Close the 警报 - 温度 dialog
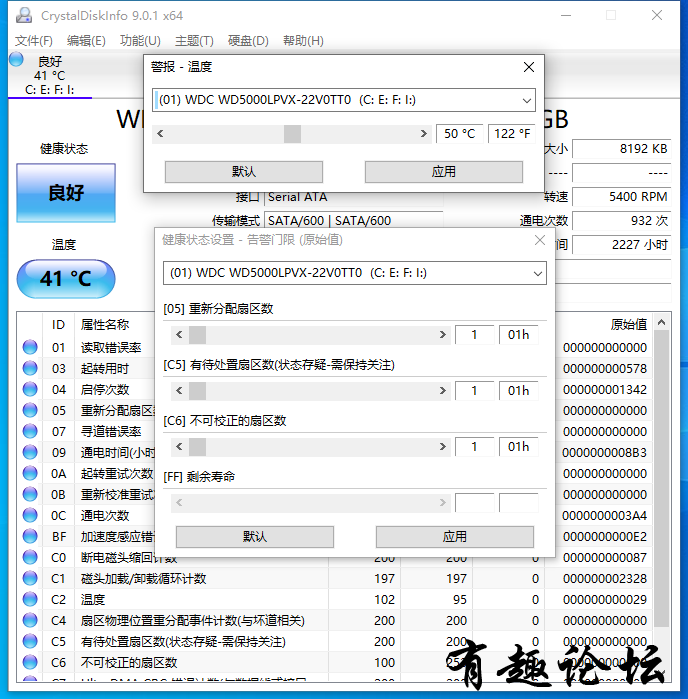Screen dimensions: 688x699 click(x=529, y=67)
